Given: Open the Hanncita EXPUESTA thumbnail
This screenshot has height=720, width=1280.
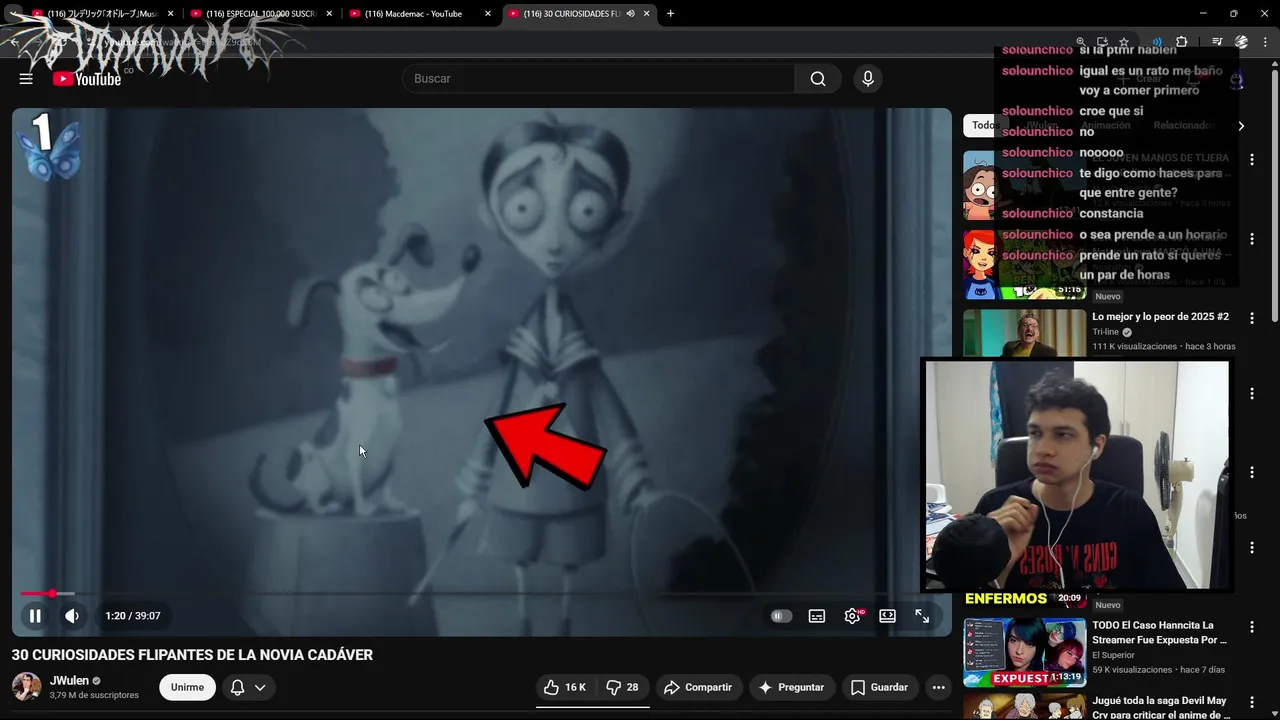Looking at the screenshot, I should pyautogui.click(x=1024, y=652).
